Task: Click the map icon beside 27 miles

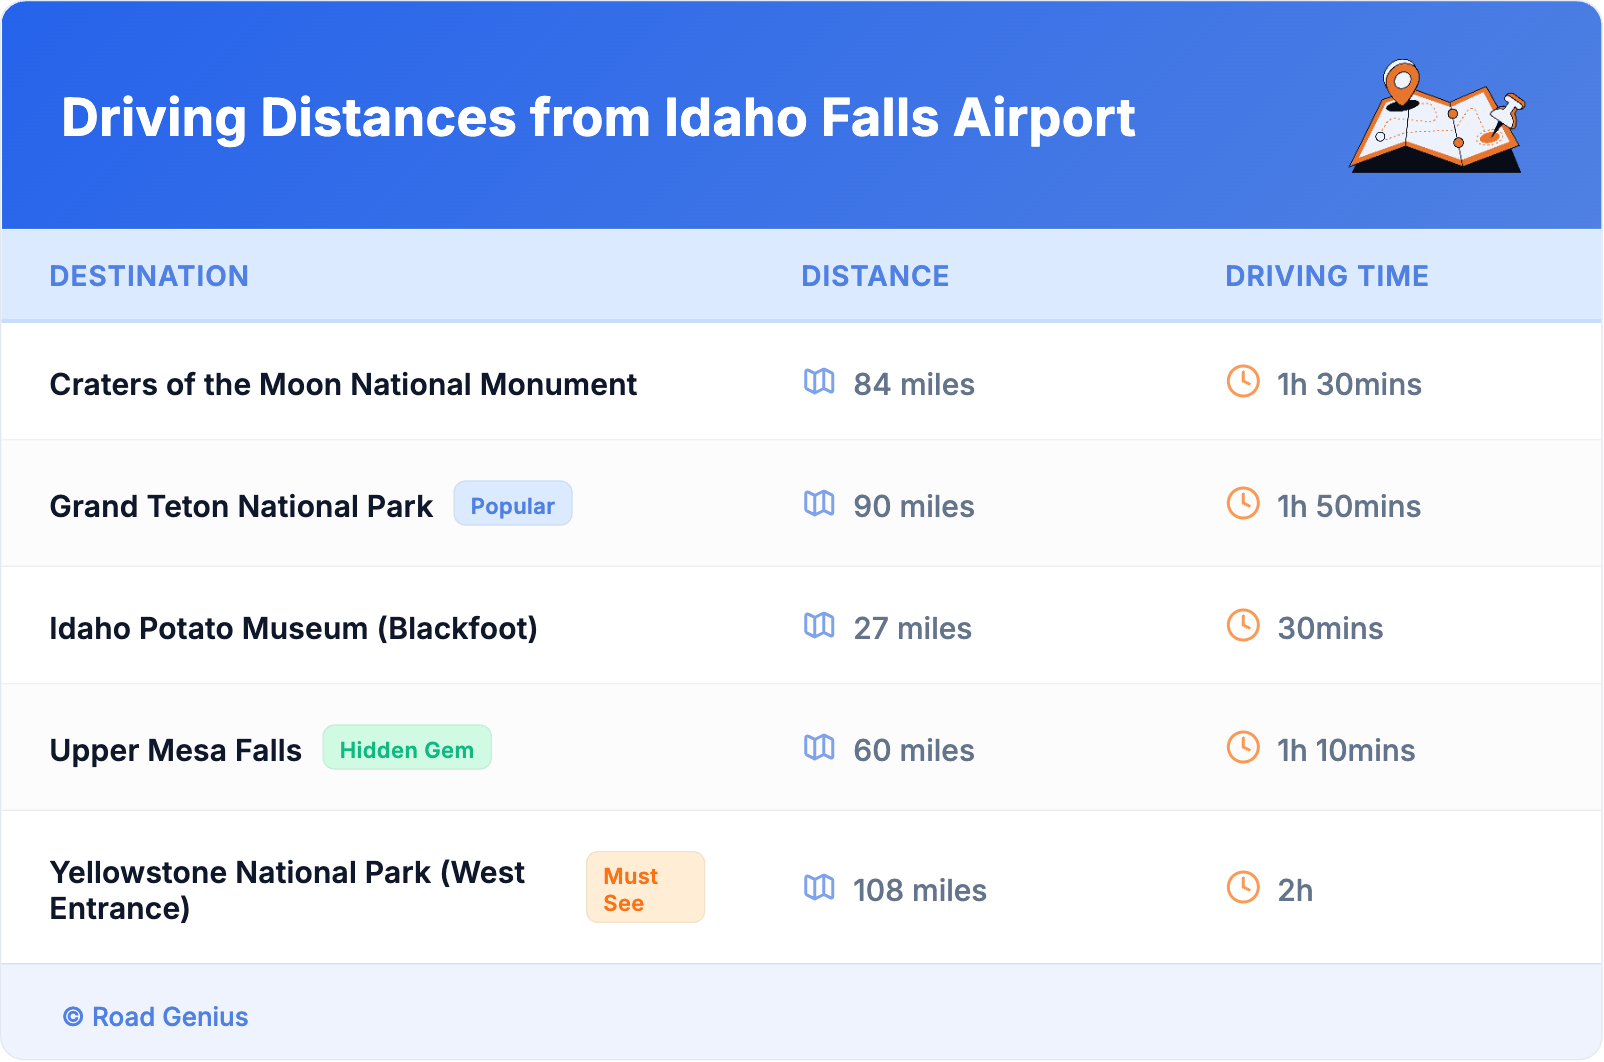Action: click(x=819, y=626)
